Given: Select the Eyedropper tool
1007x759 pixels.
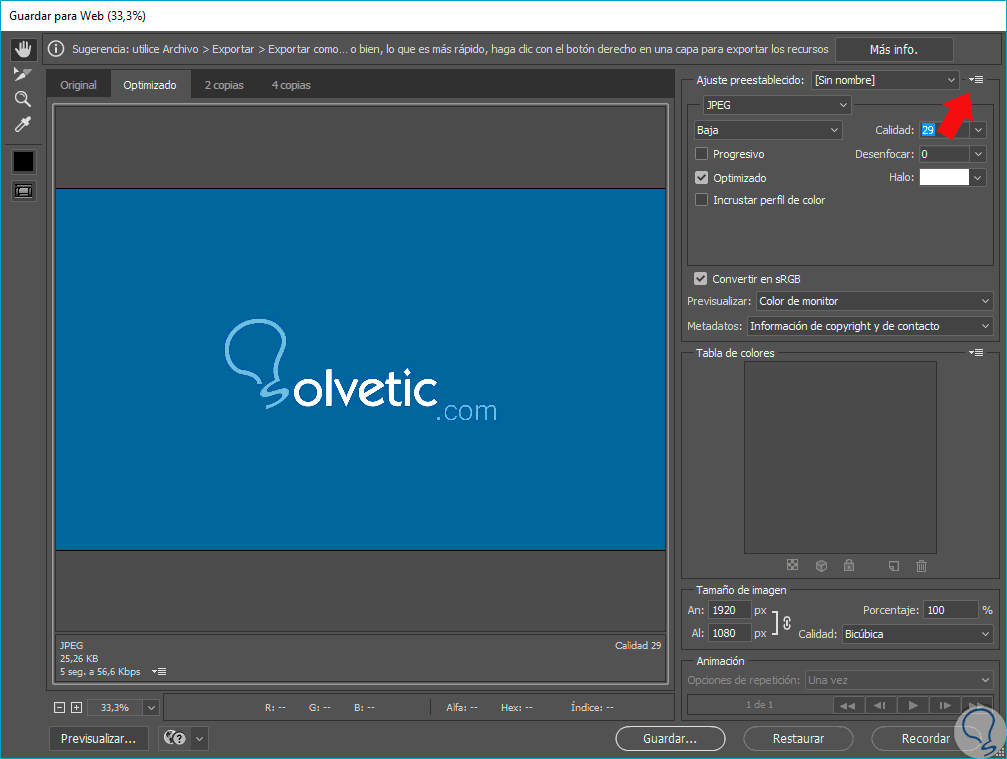Looking at the screenshot, I should point(22,125).
